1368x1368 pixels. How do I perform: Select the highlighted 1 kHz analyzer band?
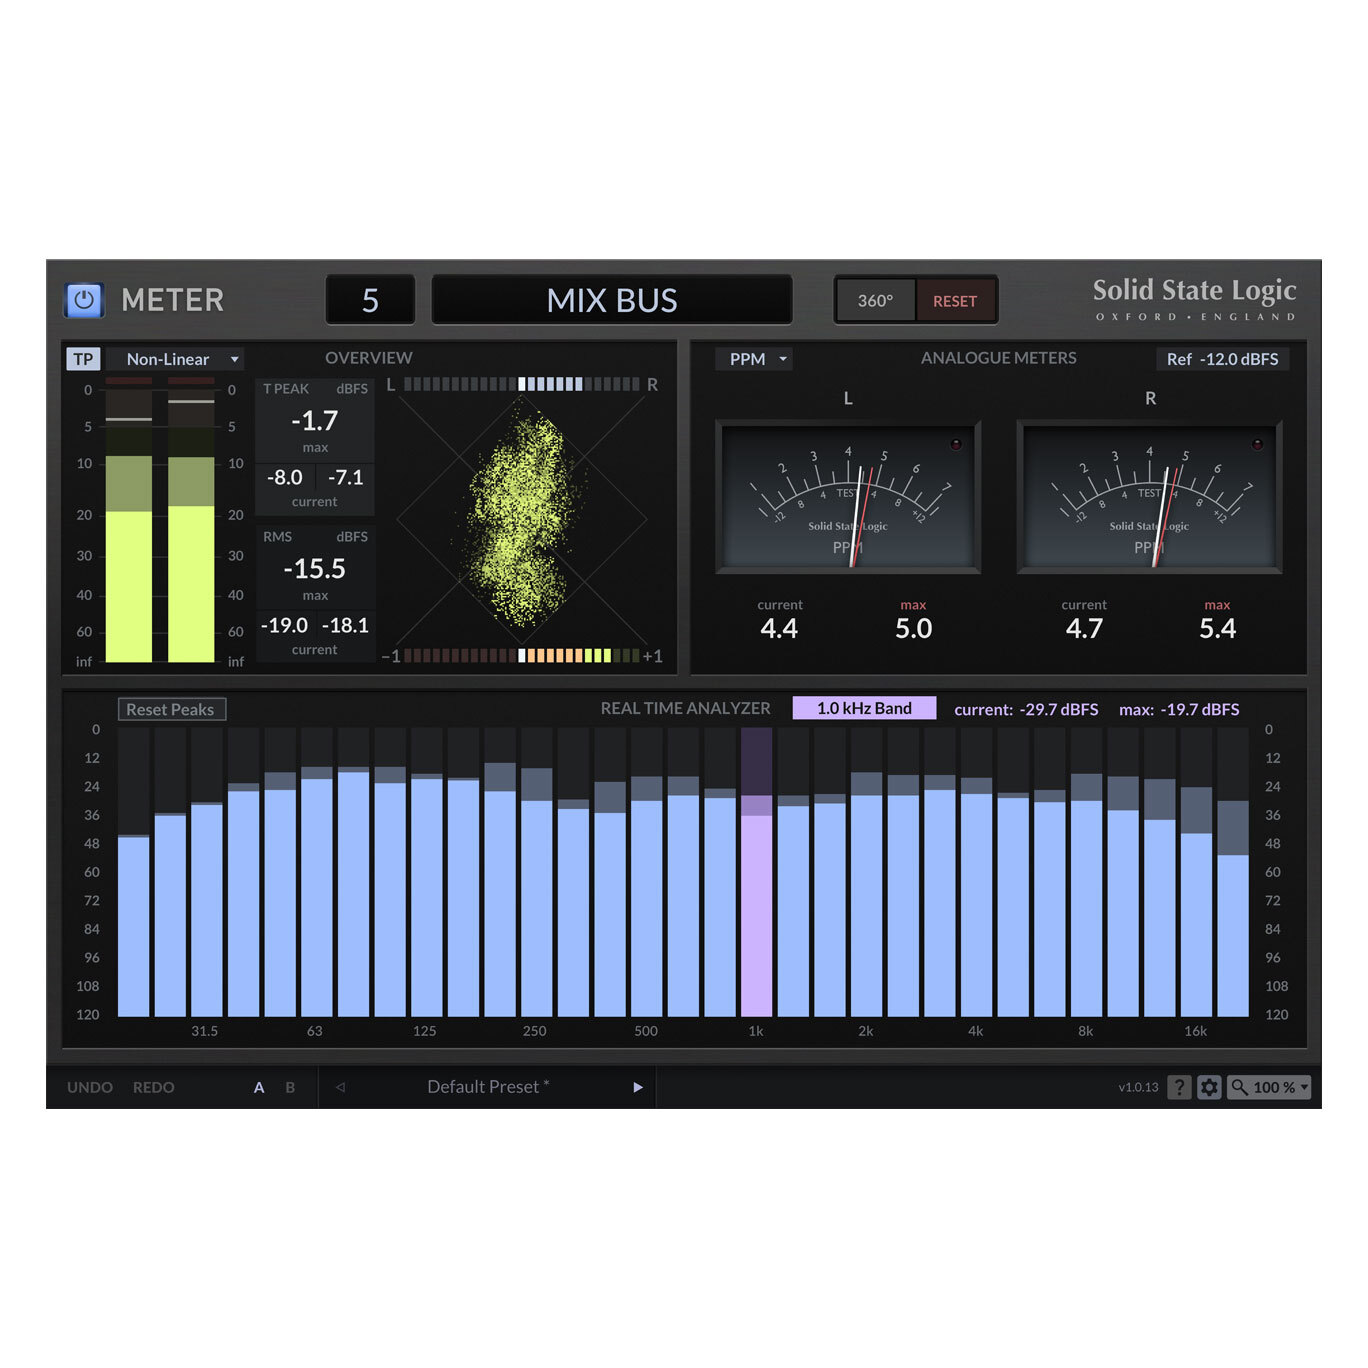pyautogui.click(x=758, y=880)
